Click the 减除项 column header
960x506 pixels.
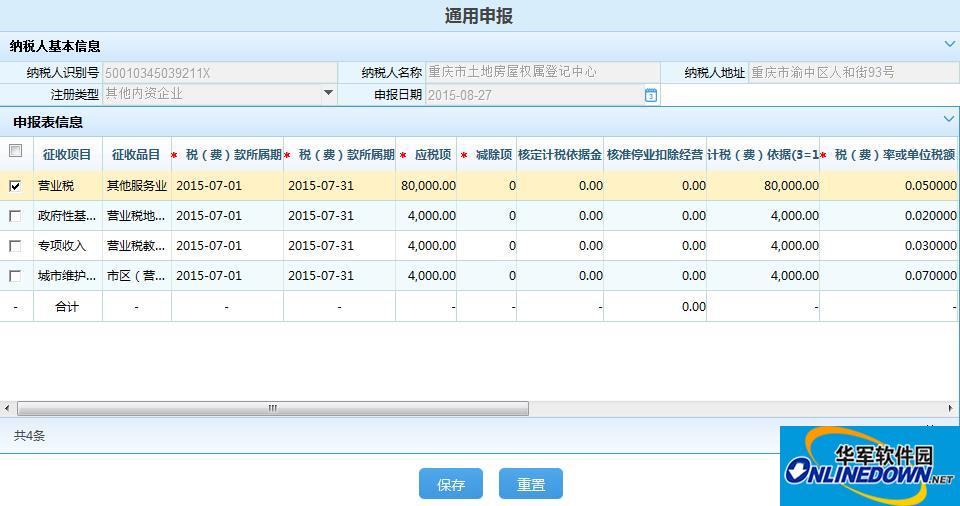(487, 155)
